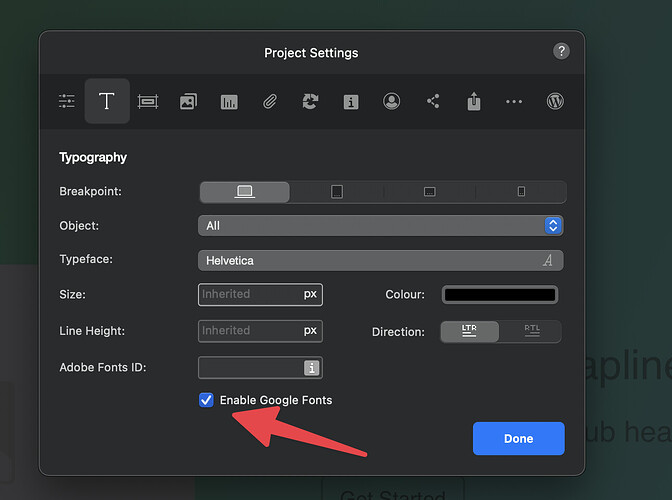The height and width of the screenshot is (500, 672).
Task: Open the Images settings tab
Action: (188, 102)
